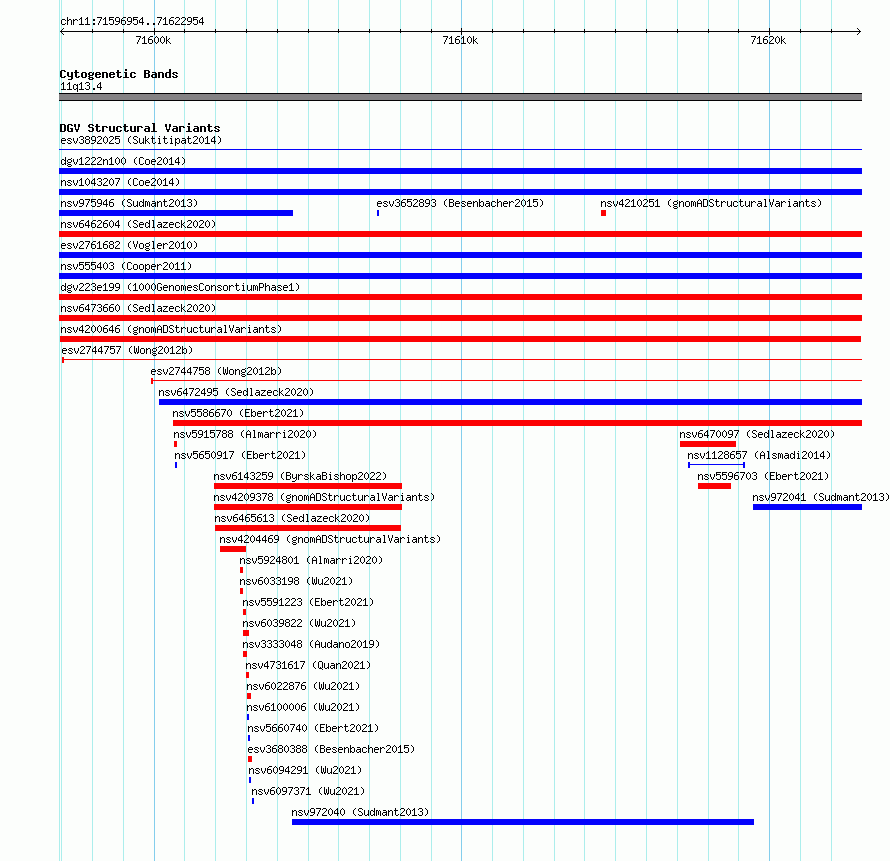Click the esv3892025 (Suktitipat2014) variant label
The image size is (890, 861).
[141, 140]
